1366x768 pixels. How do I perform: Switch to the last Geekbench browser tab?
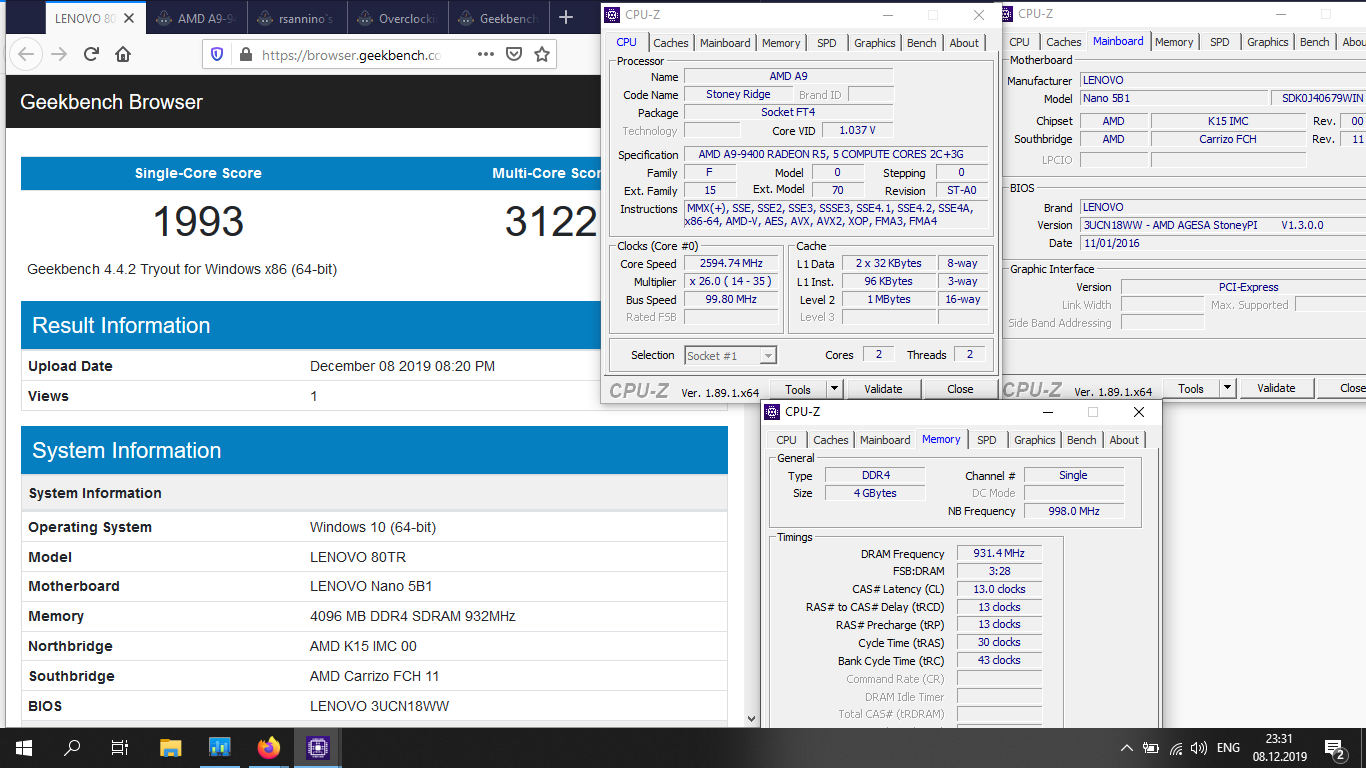point(499,18)
